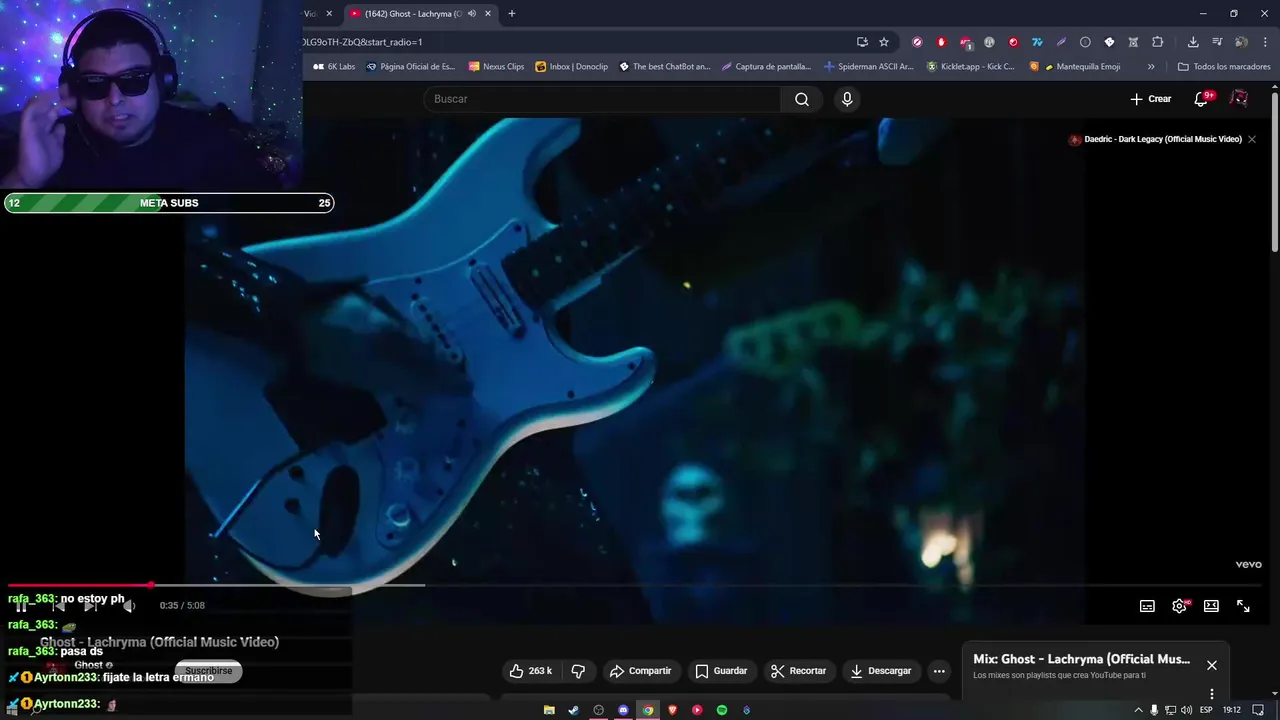Switch video to full screen
The width and height of the screenshot is (1280, 720).
point(1243,606)
